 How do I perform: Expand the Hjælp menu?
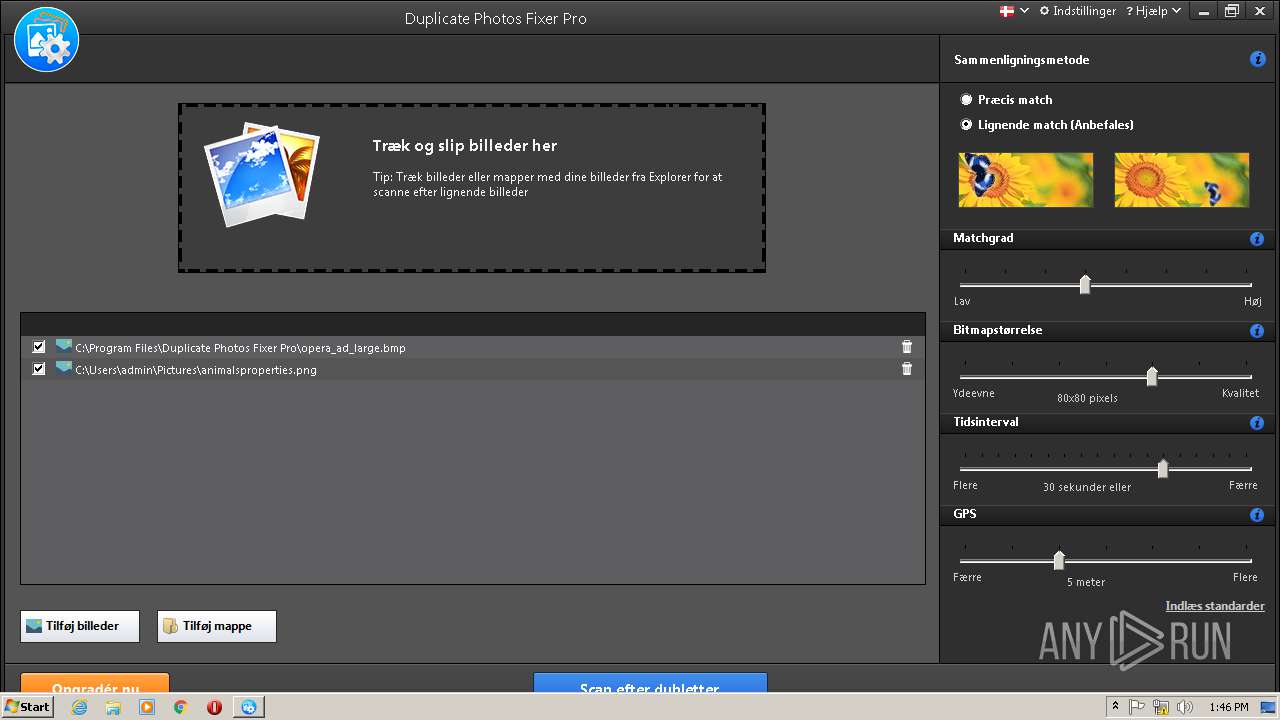click(x=1154, y=11)
